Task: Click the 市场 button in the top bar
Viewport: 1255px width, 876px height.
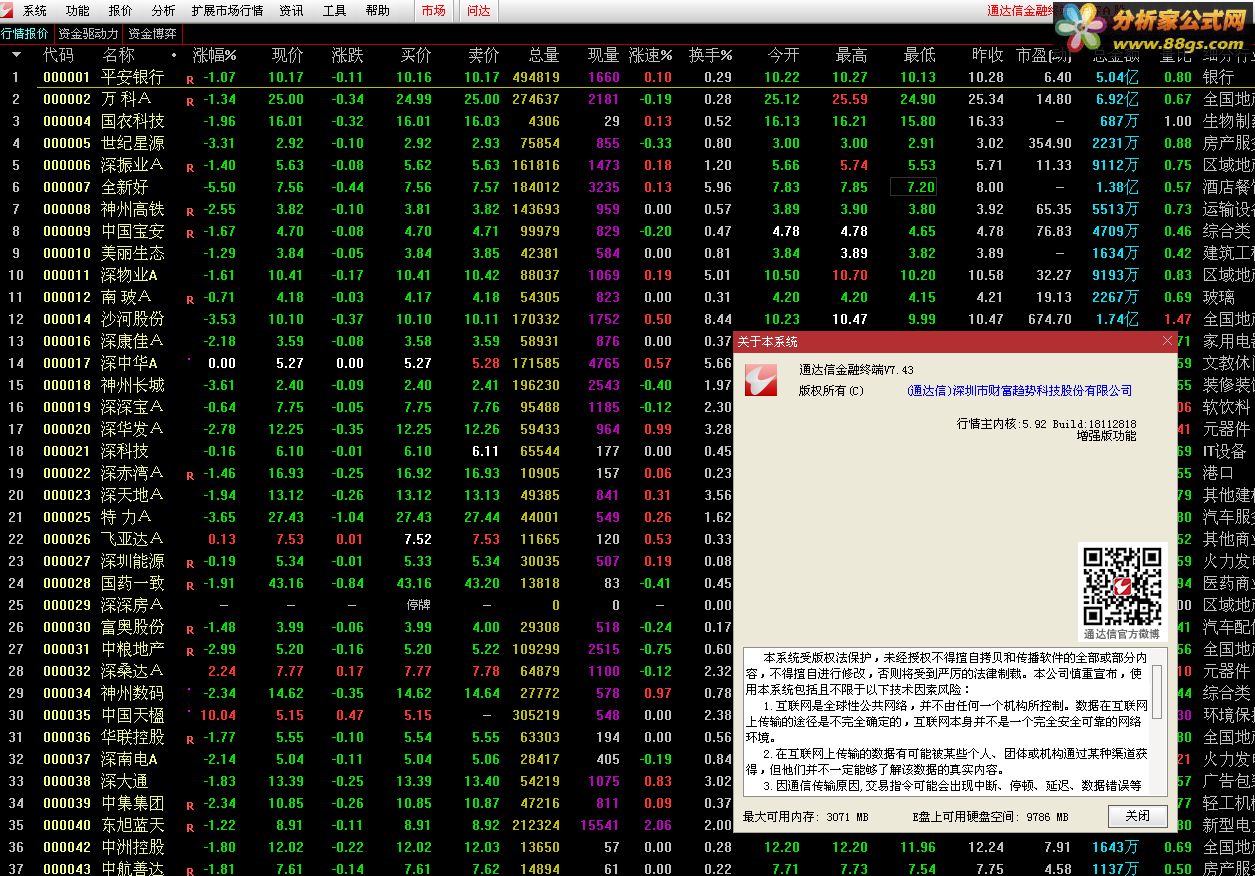Action: tap(433, 11)
